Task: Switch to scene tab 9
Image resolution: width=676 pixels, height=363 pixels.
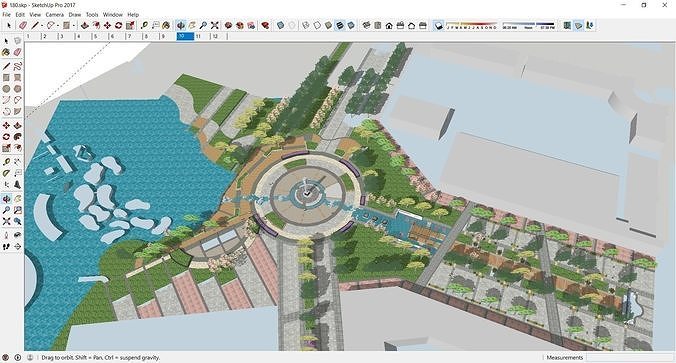Action: (168, 37)
